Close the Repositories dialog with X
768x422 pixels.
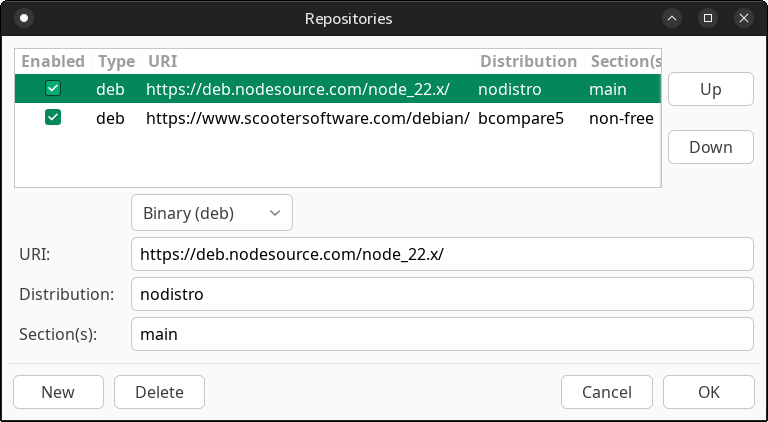coord(743,18)
